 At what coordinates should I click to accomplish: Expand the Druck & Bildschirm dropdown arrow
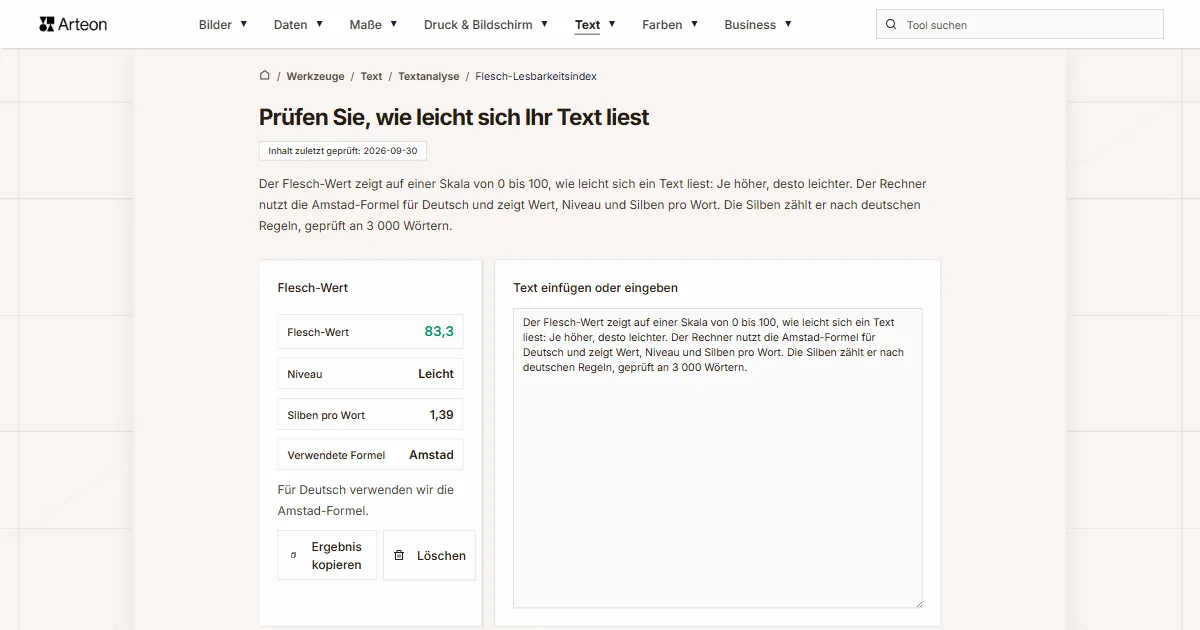[x=544, y=24]
